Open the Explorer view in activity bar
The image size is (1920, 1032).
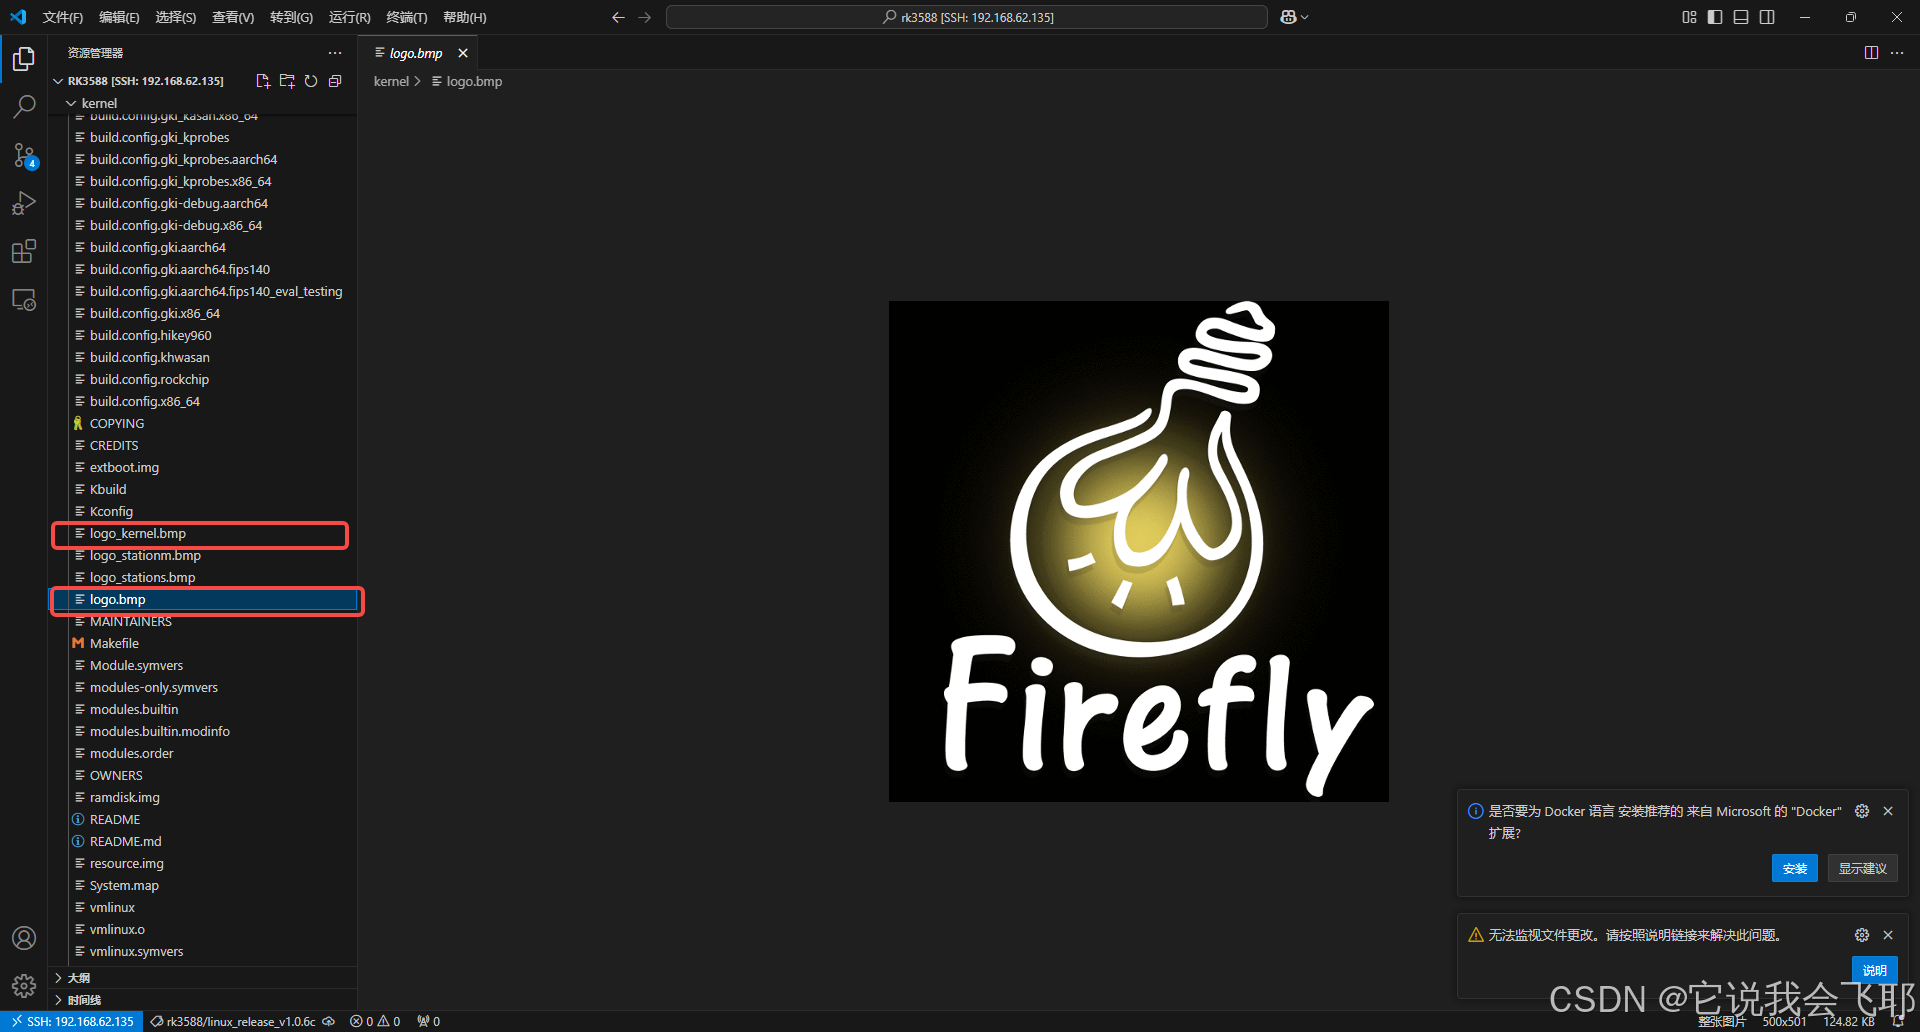point(24,60)
